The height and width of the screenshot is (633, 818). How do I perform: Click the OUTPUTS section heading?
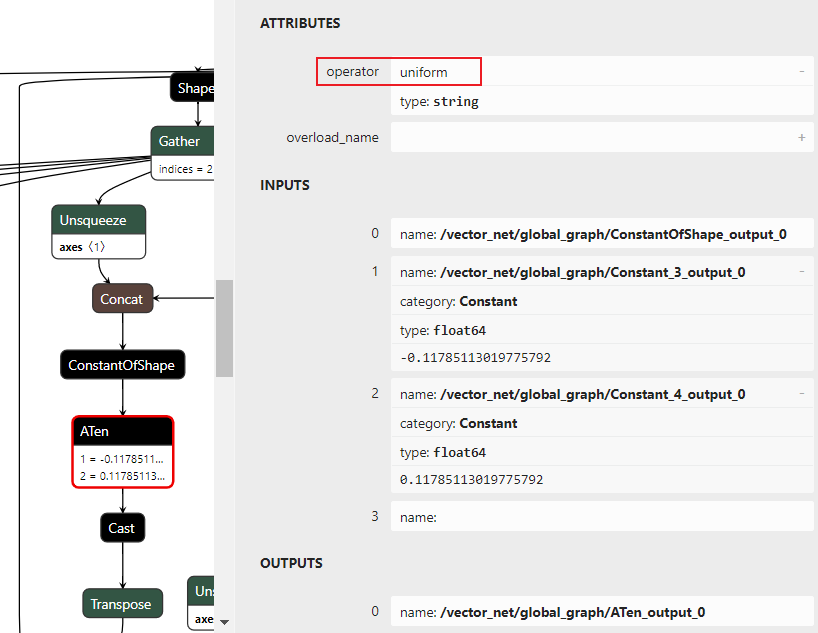[x=291, y=563]
